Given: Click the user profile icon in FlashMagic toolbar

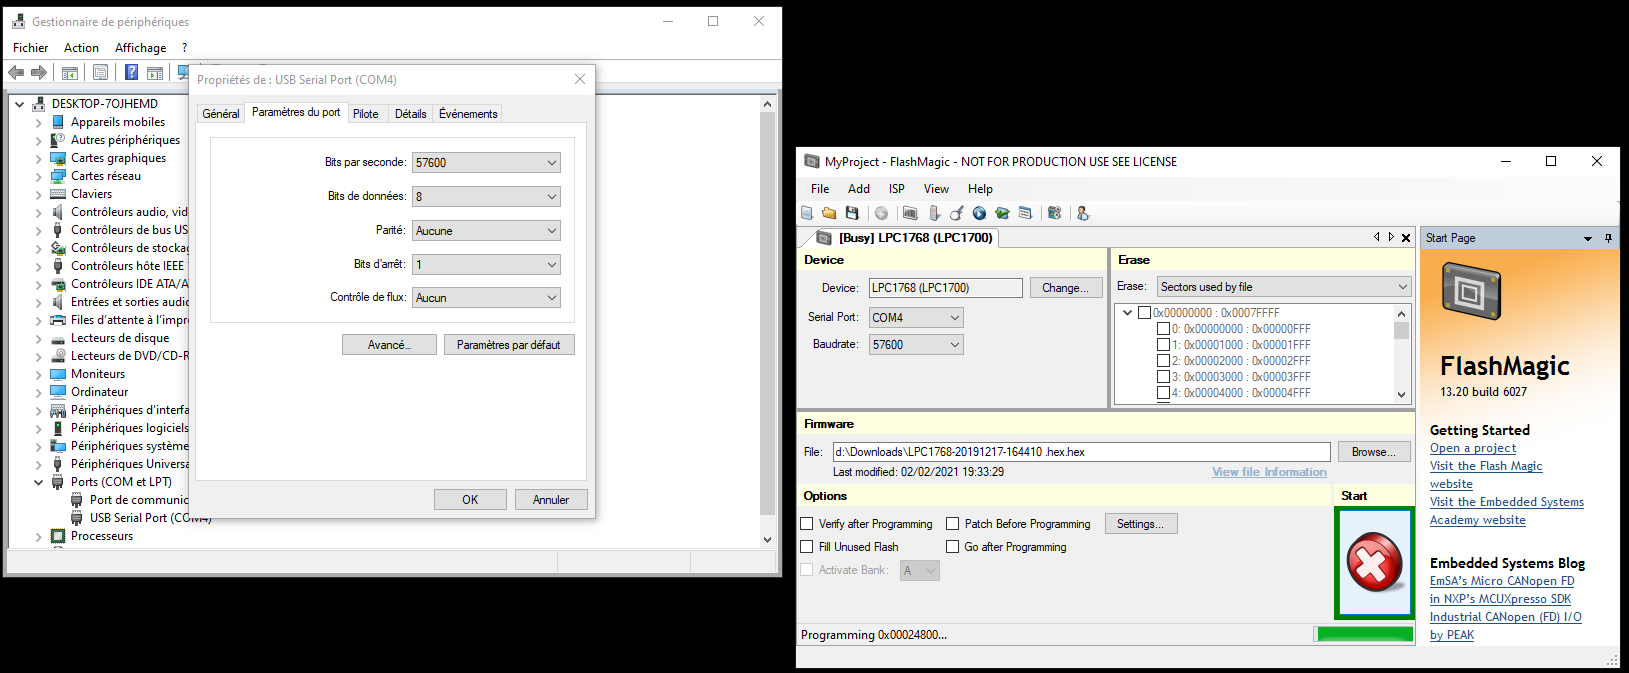Looking at the screenshot, I should [1082, 213].
